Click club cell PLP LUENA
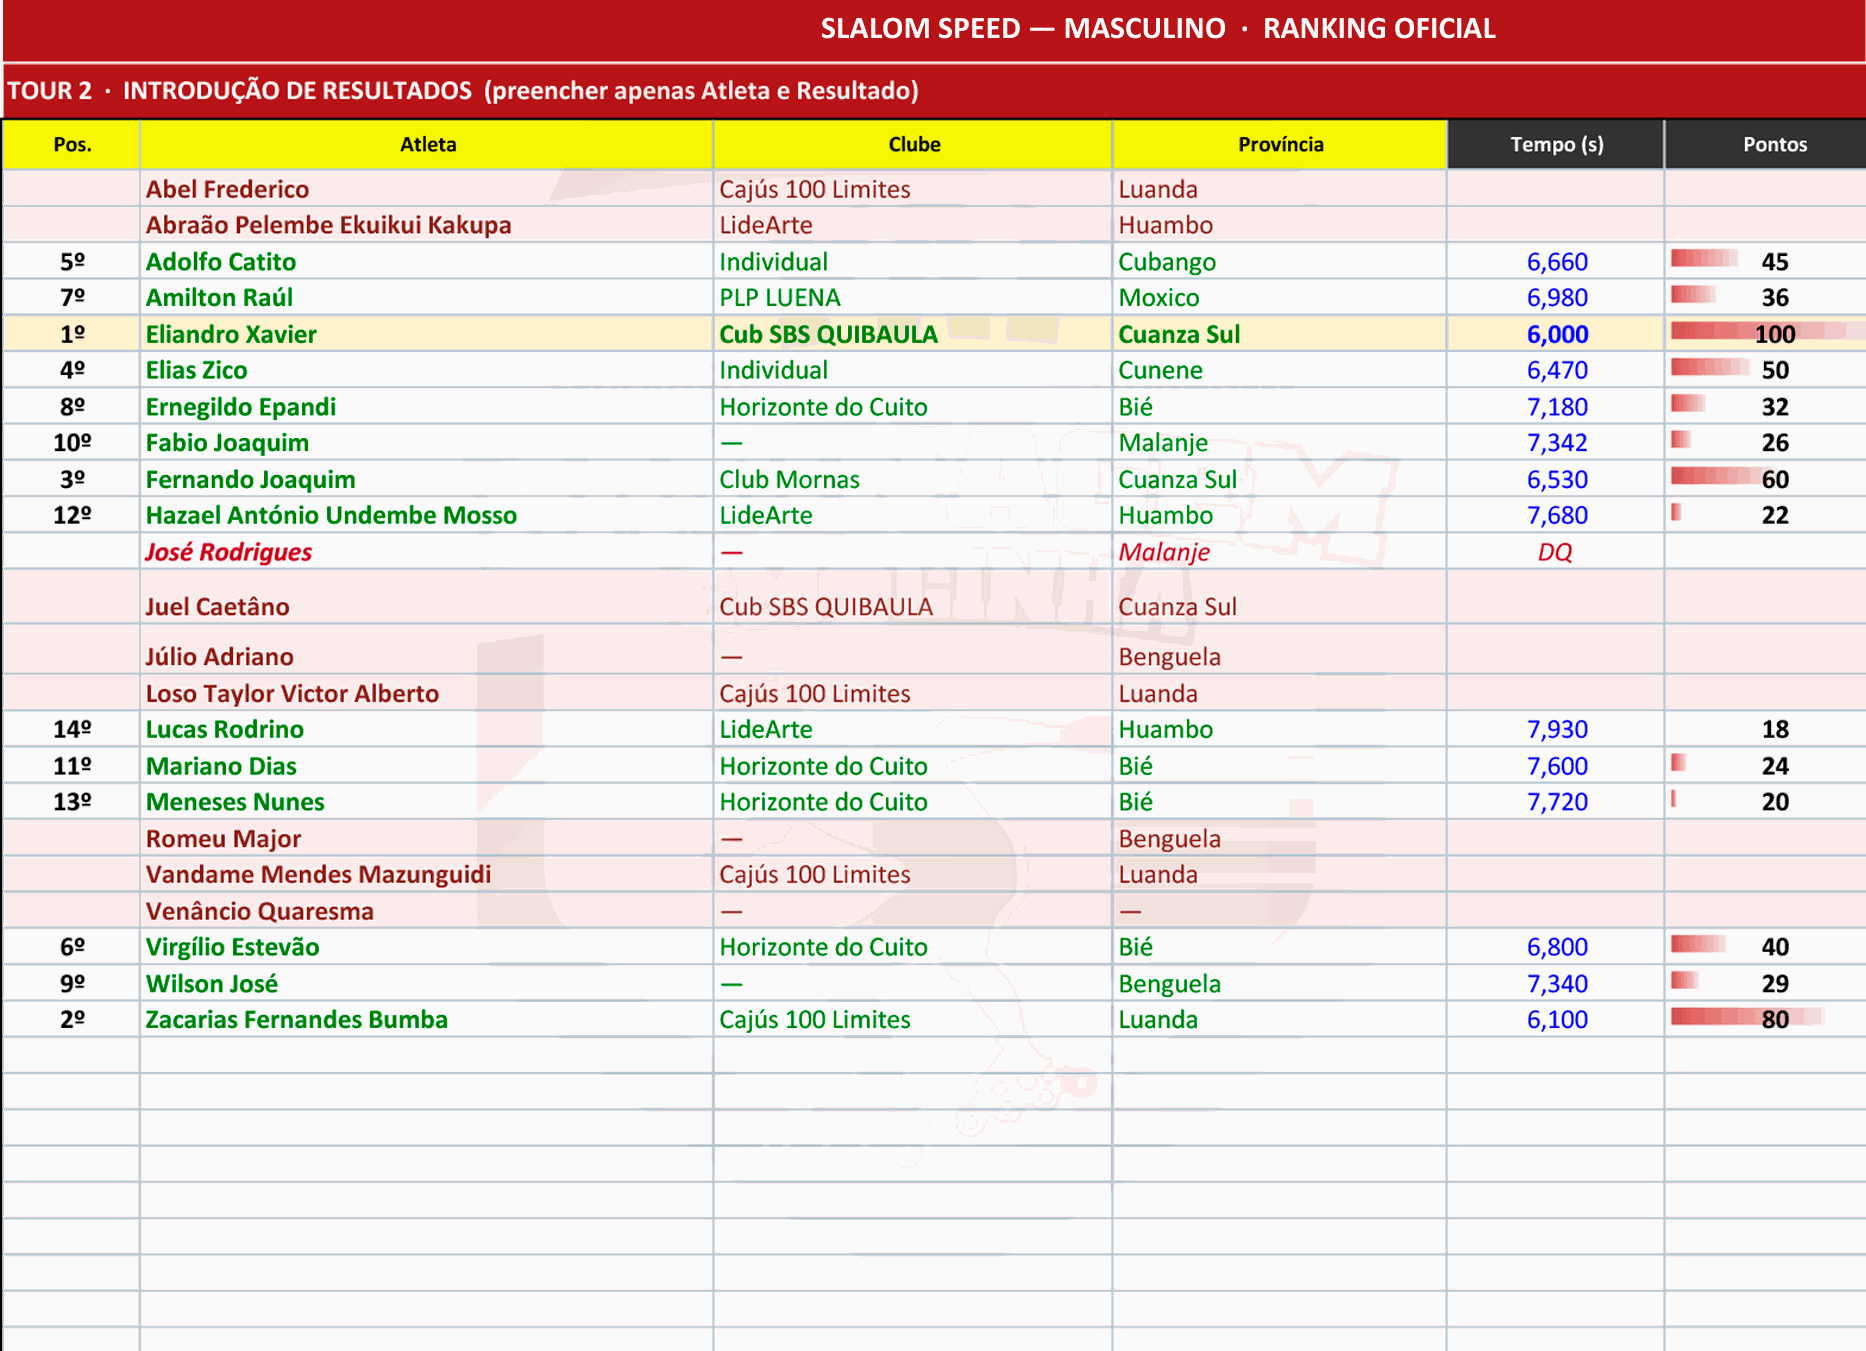The image size is (1866, 1351). [x=913, y=297]
